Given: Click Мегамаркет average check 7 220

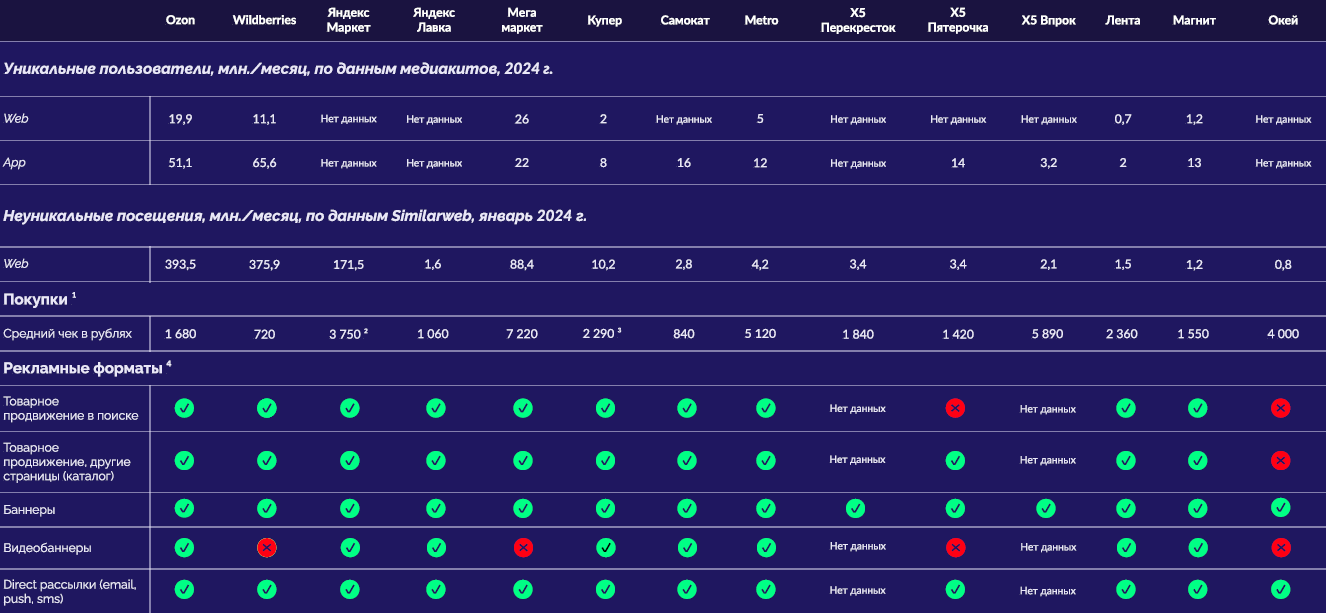Looking at the screenshot, I should coord(522,334).
